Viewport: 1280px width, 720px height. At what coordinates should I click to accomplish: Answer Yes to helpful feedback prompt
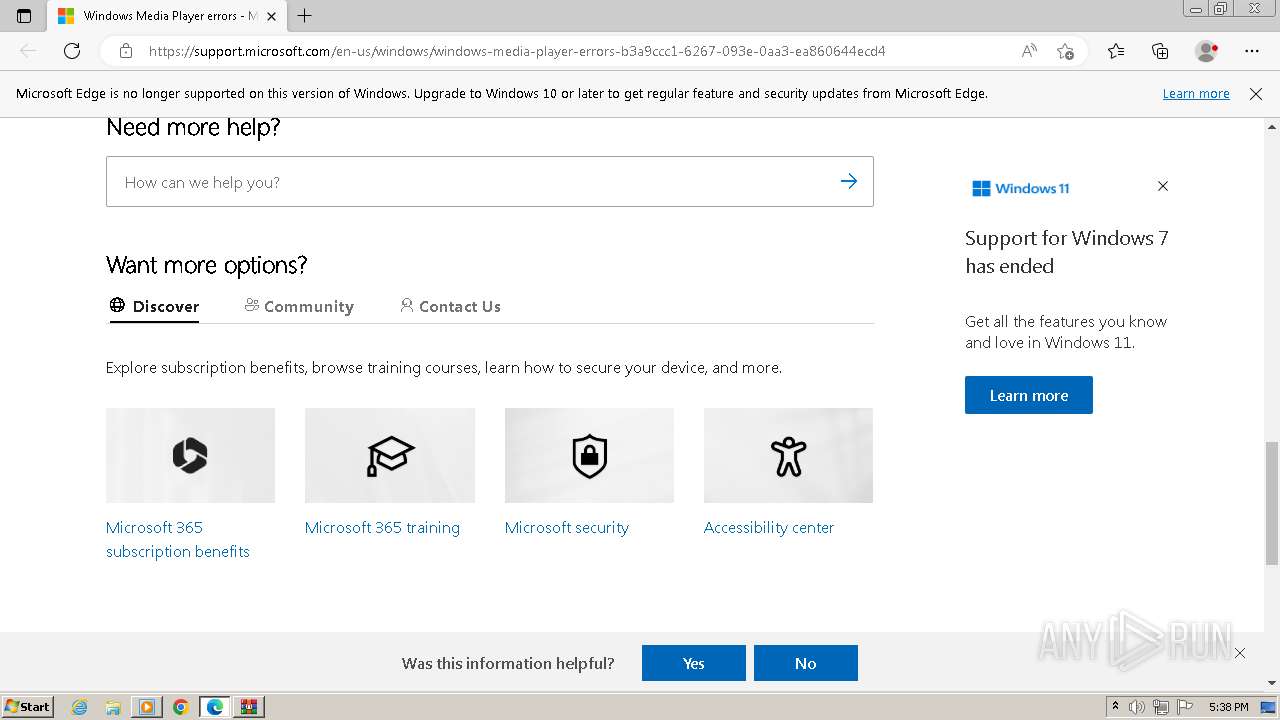click(693, 663)
